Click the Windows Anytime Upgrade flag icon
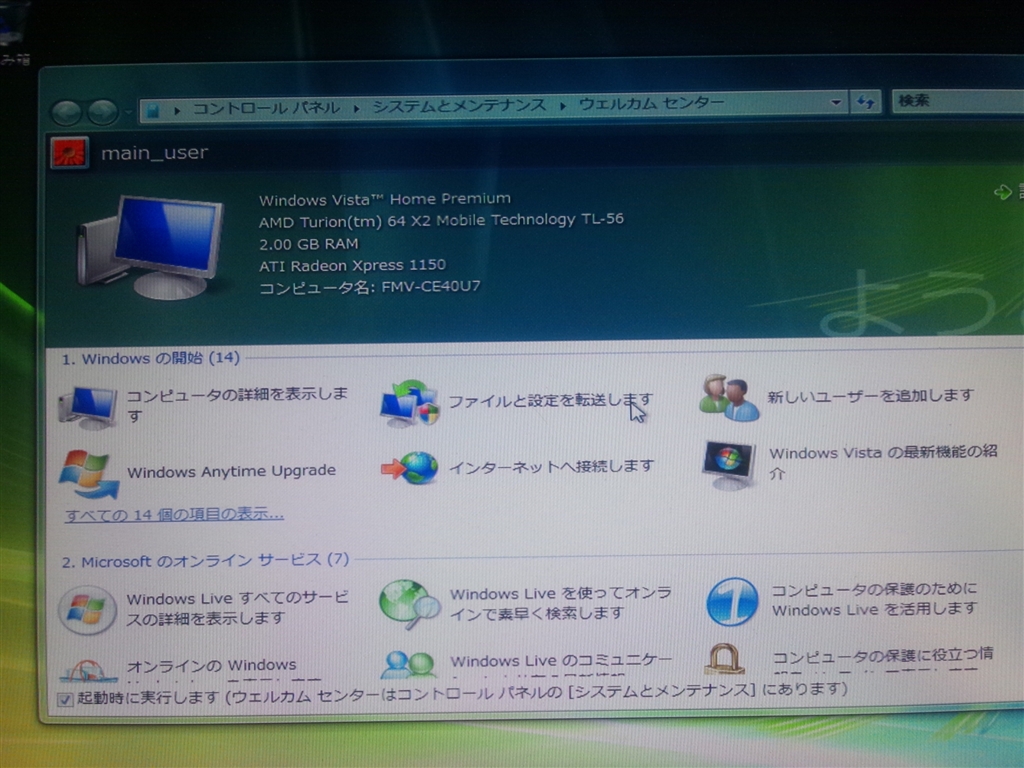The height and width of the screenshot is (768, 1024). (x=88, y=475)
